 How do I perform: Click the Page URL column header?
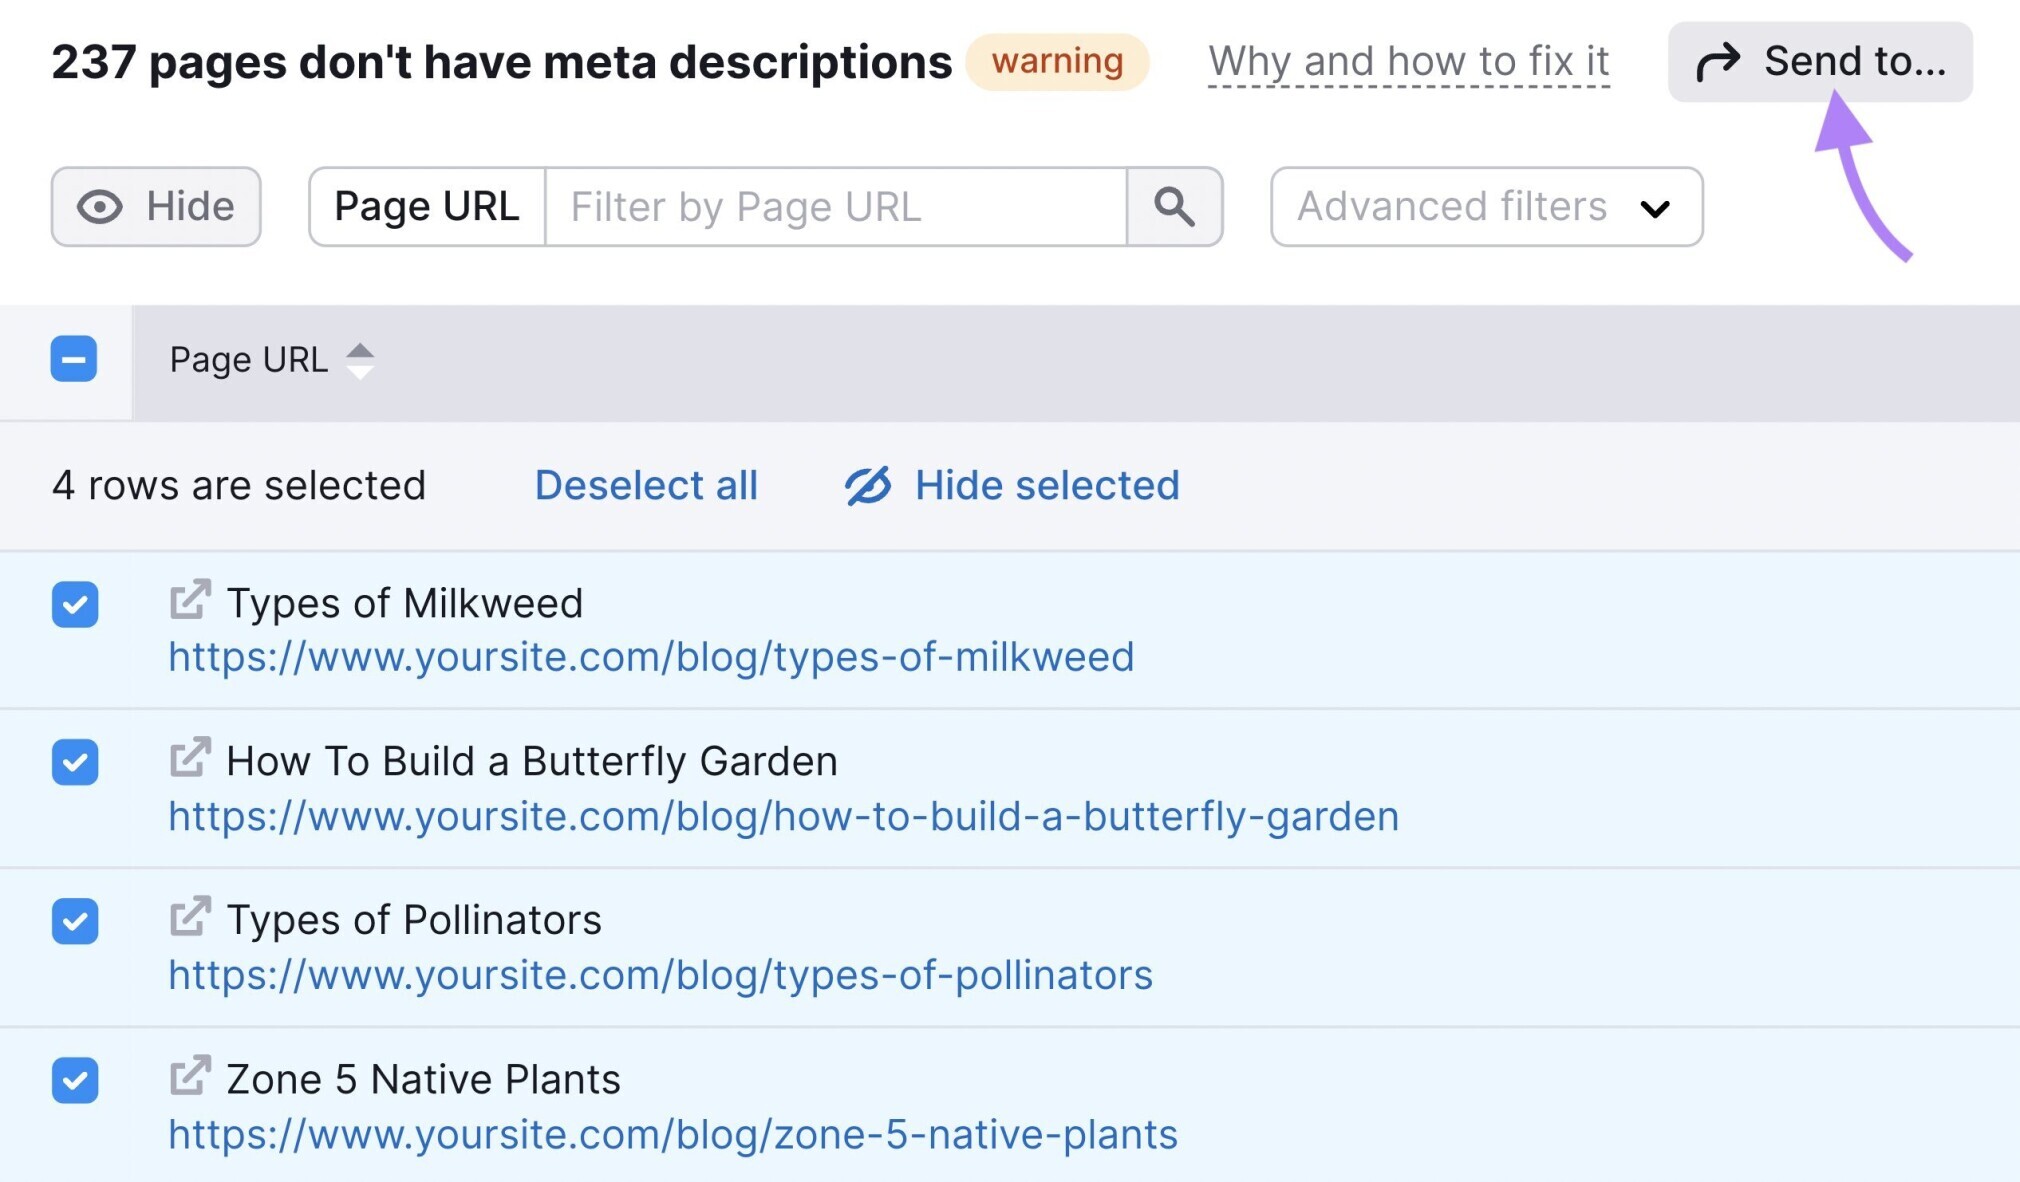coord(249,360)
